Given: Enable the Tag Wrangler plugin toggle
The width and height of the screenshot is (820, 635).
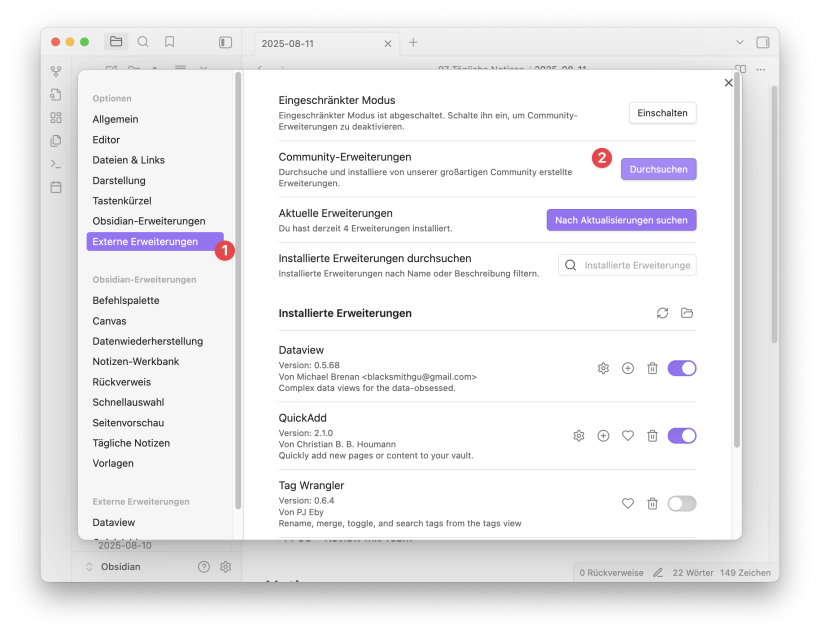Looking at the screenshot, I should click(682, 504).
